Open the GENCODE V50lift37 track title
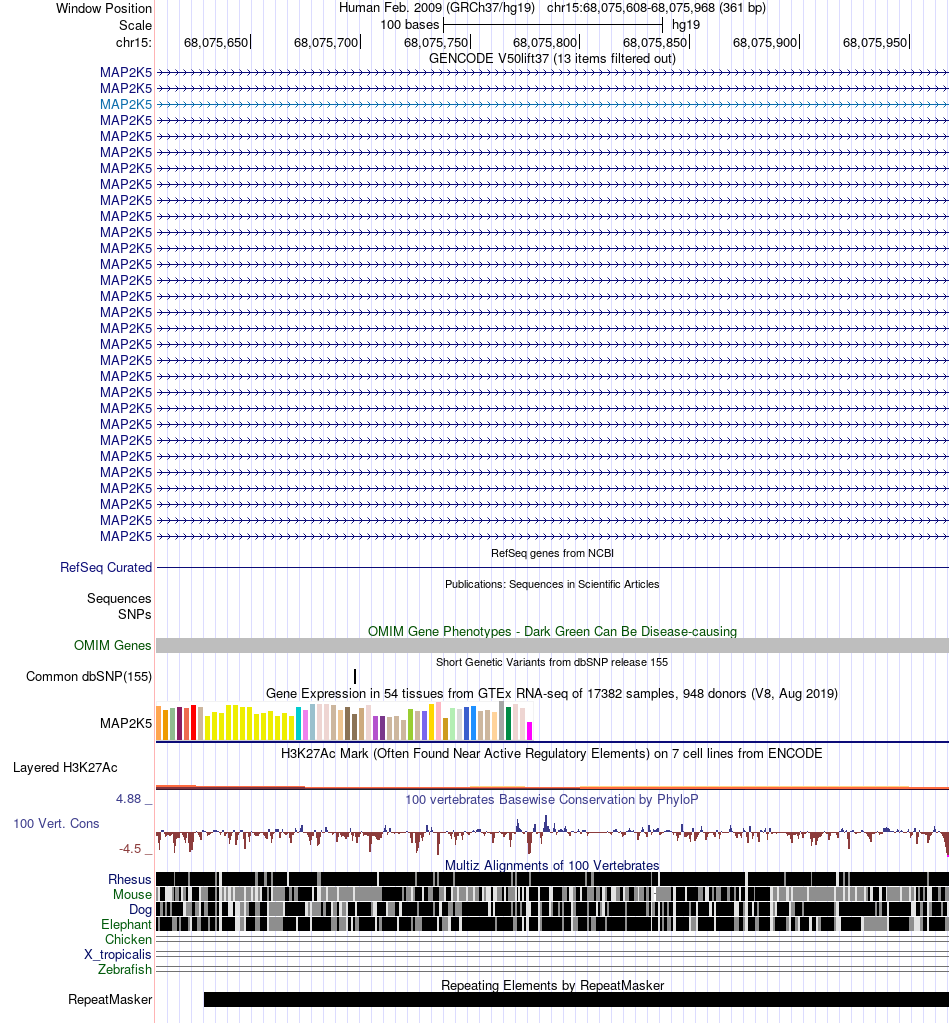This screenshot has height=1023, width=950. (552, 58)
